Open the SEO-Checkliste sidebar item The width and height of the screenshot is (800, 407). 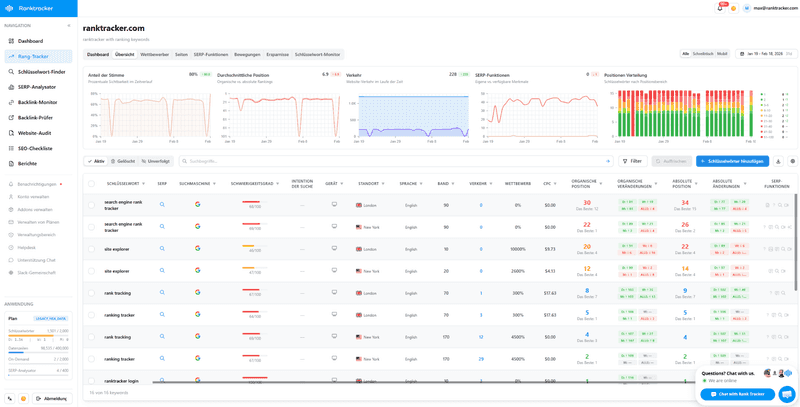[35, 148]
